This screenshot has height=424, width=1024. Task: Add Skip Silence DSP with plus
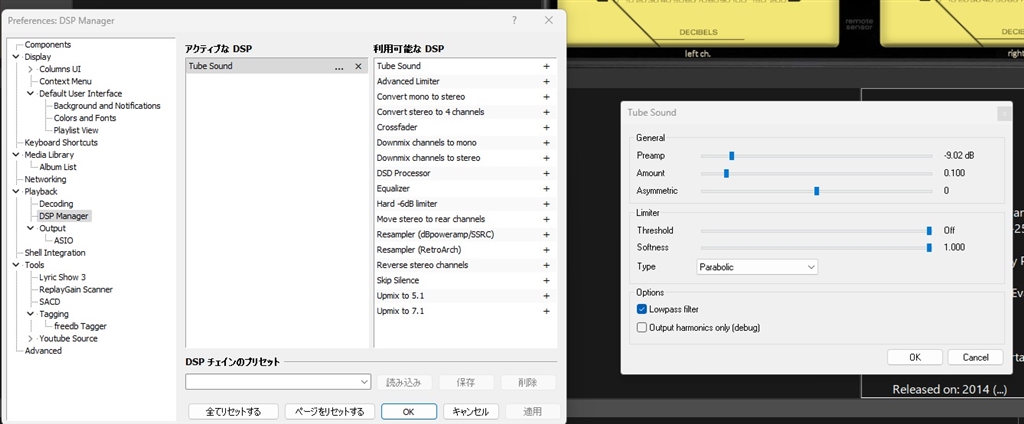[x=546, y=281]
